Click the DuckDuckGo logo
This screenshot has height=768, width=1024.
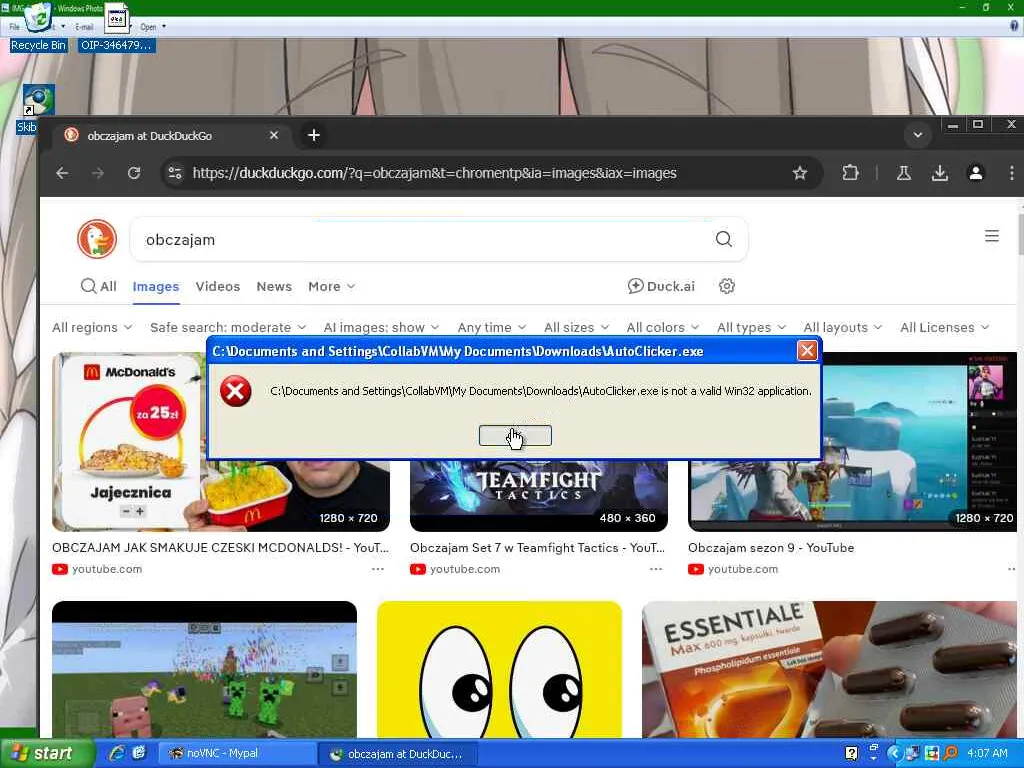[97, 239]
